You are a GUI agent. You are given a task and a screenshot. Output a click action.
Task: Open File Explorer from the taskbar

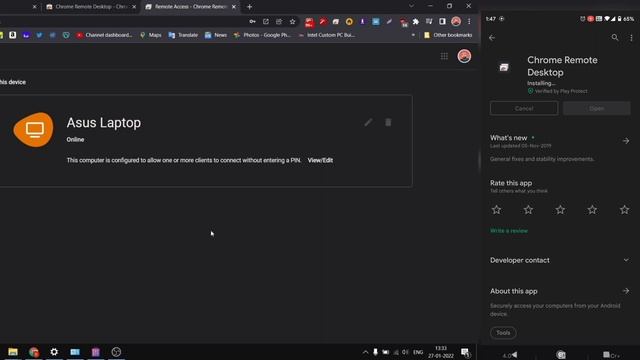(13, 352)
